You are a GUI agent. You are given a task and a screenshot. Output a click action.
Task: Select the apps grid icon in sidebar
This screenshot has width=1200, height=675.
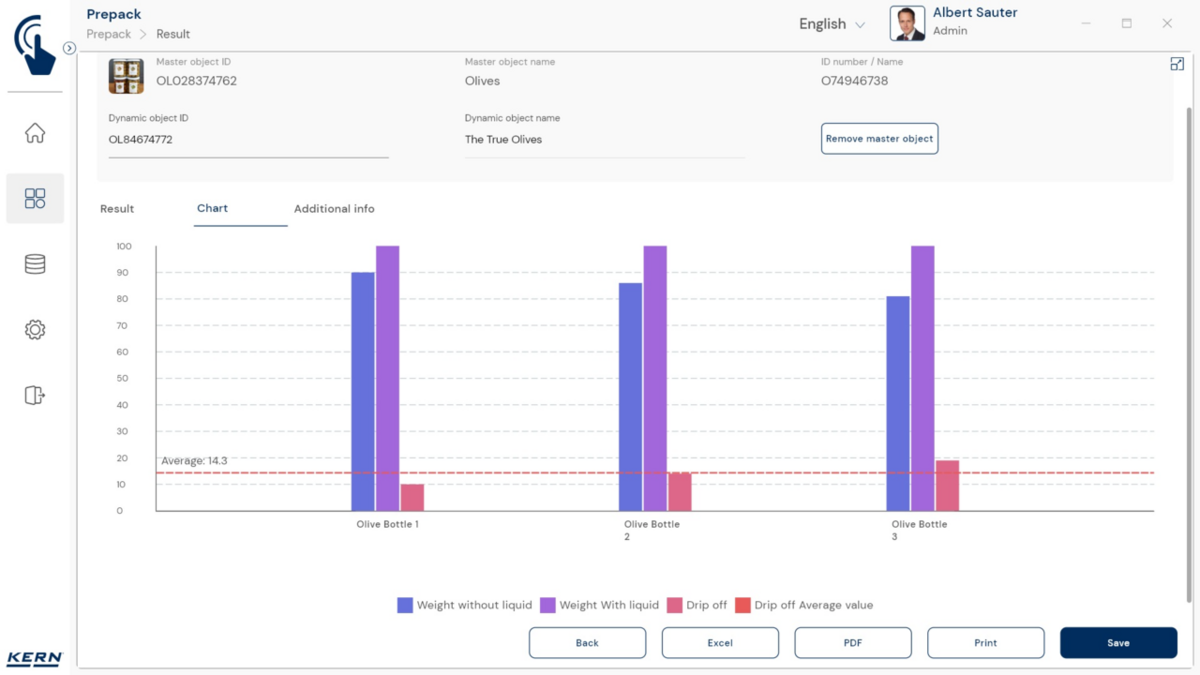click(x=35, y=198)
